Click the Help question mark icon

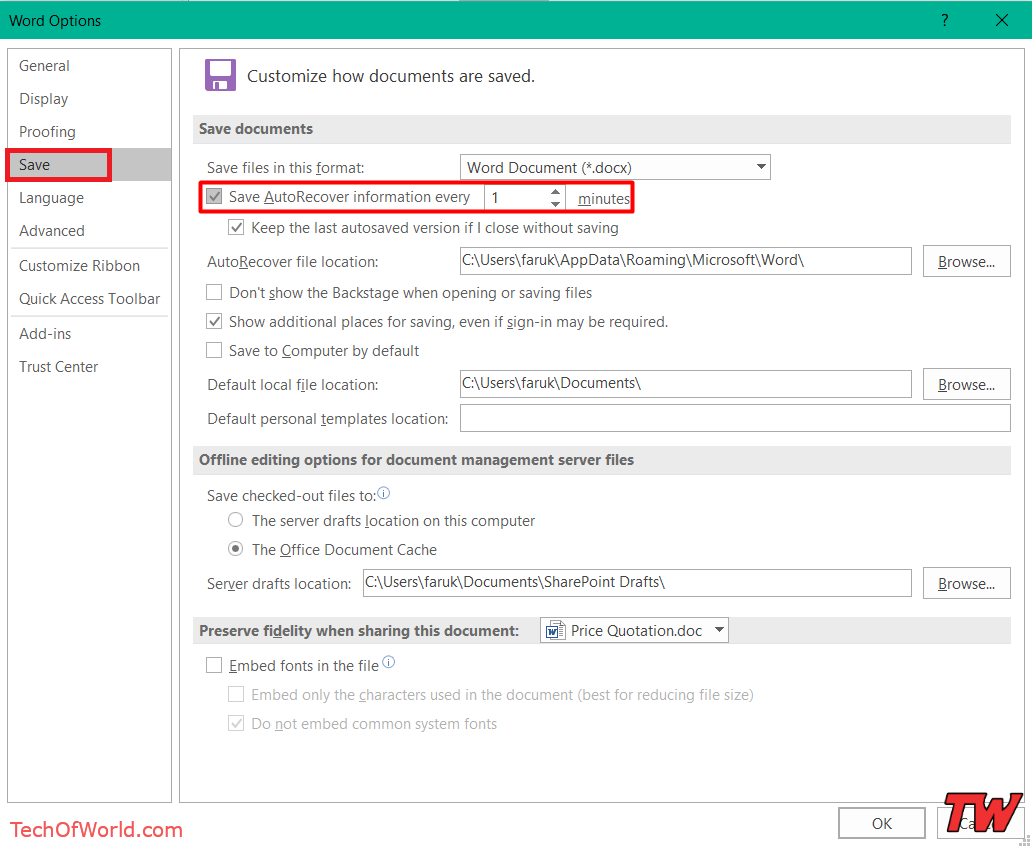(945, 20)
